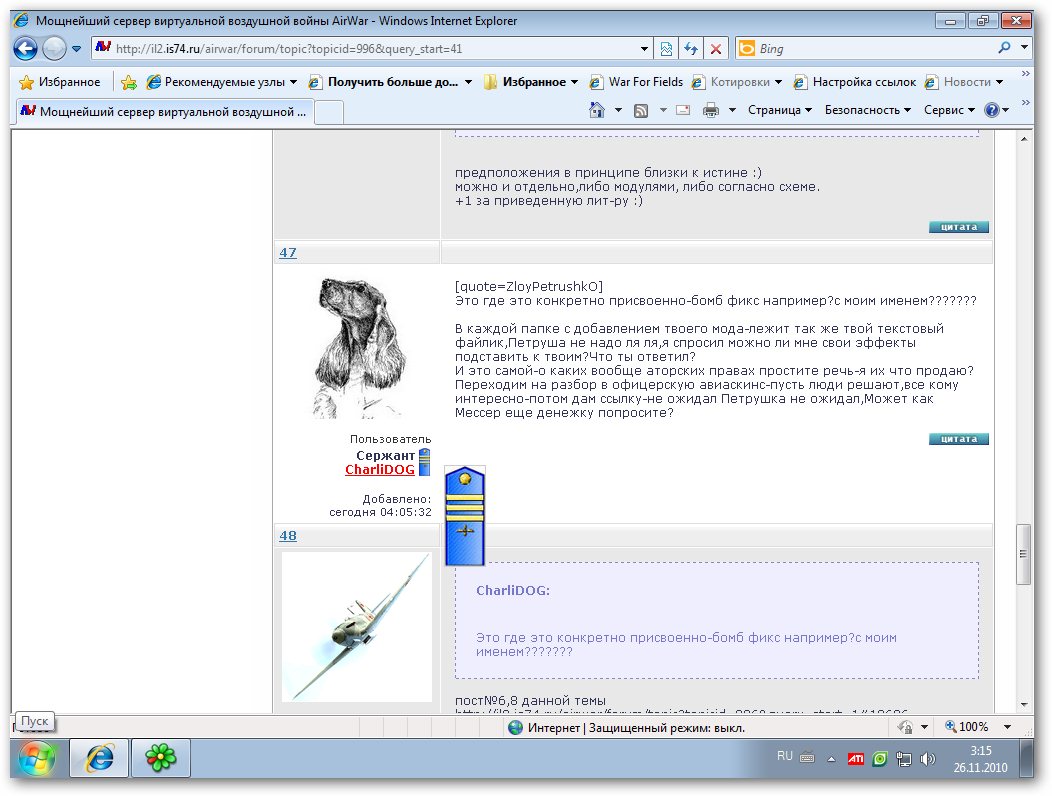Refresh the page with the refresh icon

coord(691,48)
